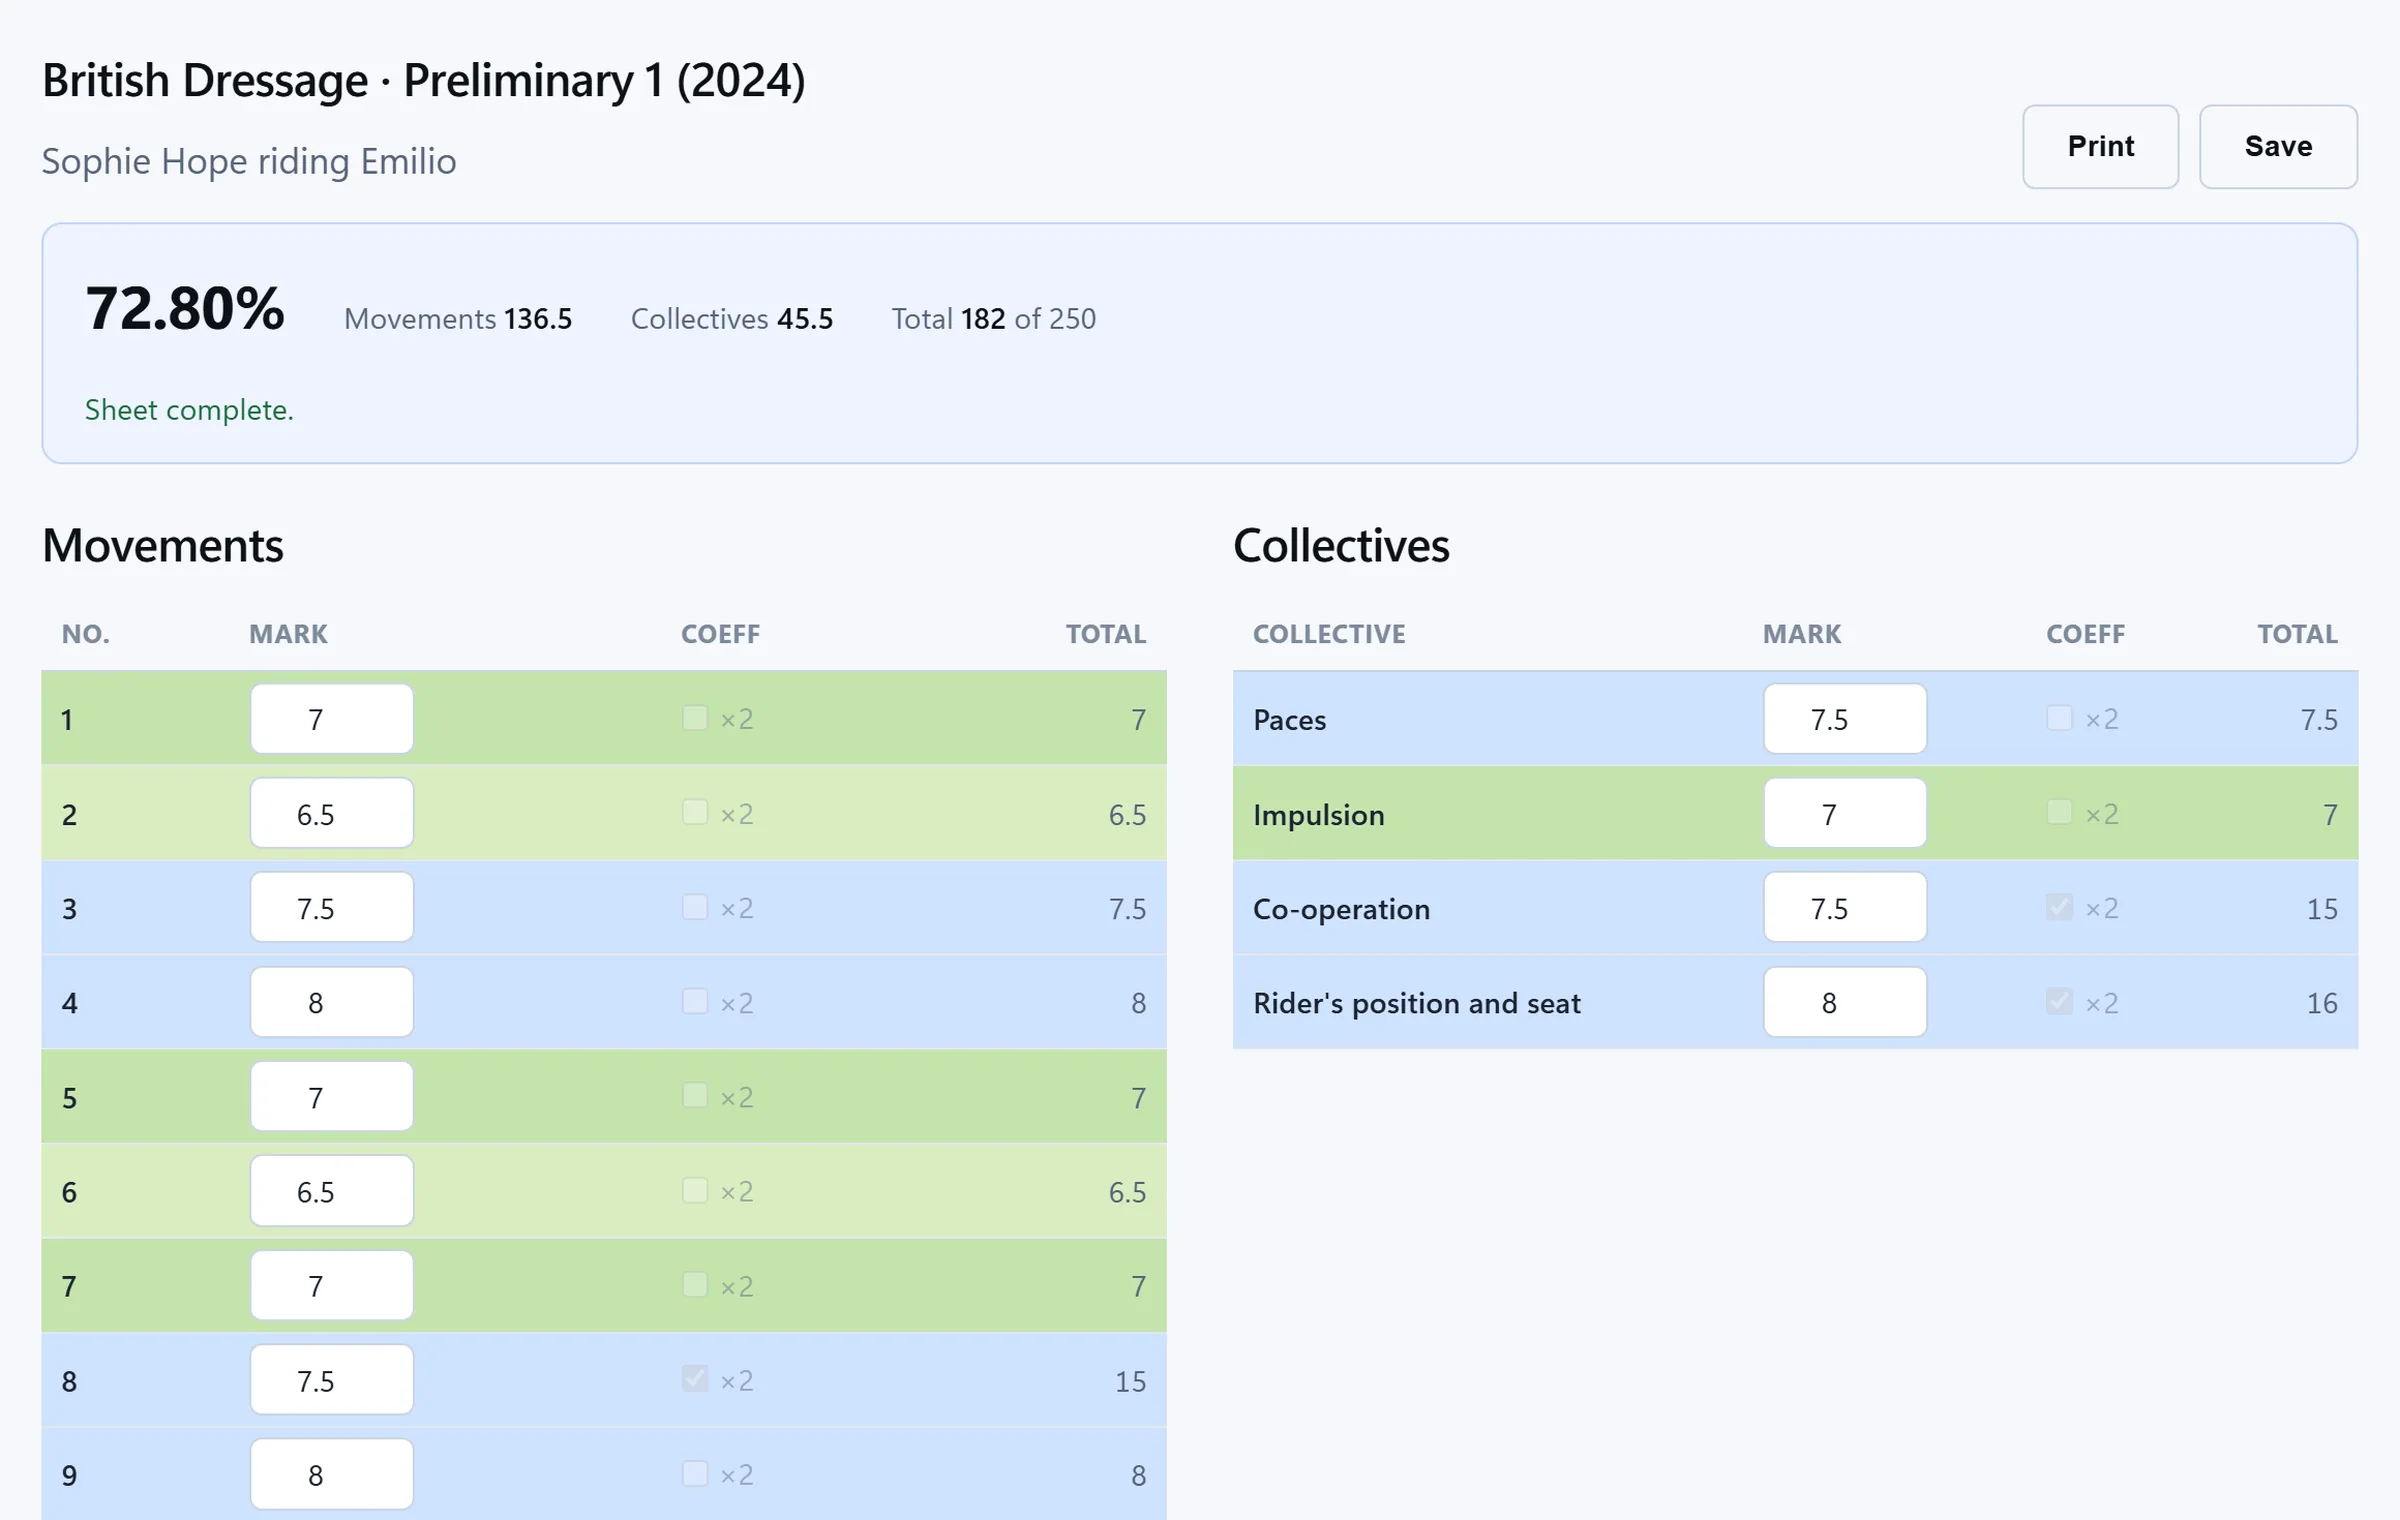The width and height of the screenshot is (2400, 1520).
Task: Toggle ×2 coefficient for movement 7
Action: (695, 1285)
